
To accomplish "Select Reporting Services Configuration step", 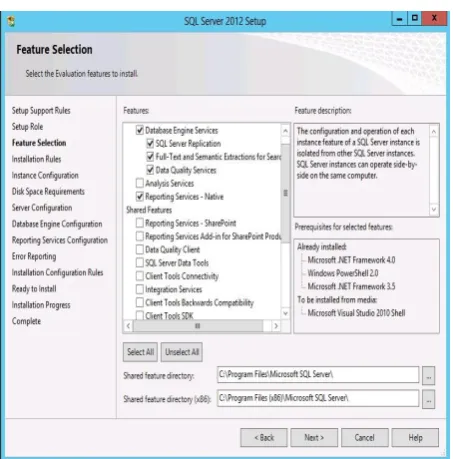I will point(60,240).
